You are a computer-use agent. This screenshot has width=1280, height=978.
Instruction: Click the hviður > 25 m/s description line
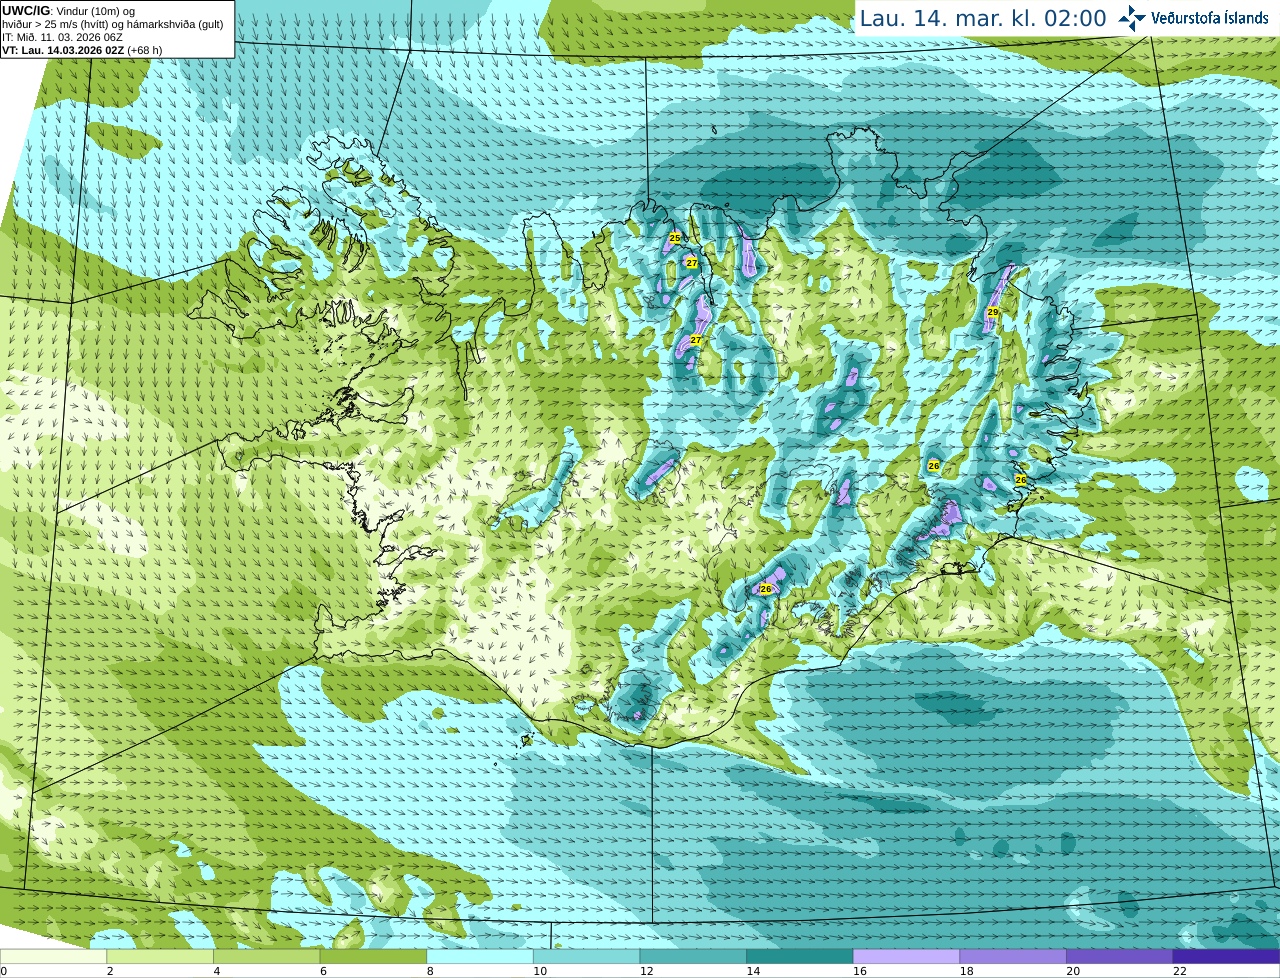tap(113, 24)
